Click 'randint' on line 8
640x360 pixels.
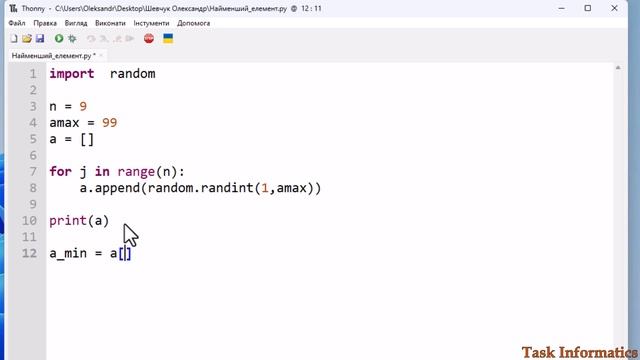[227, 188]
